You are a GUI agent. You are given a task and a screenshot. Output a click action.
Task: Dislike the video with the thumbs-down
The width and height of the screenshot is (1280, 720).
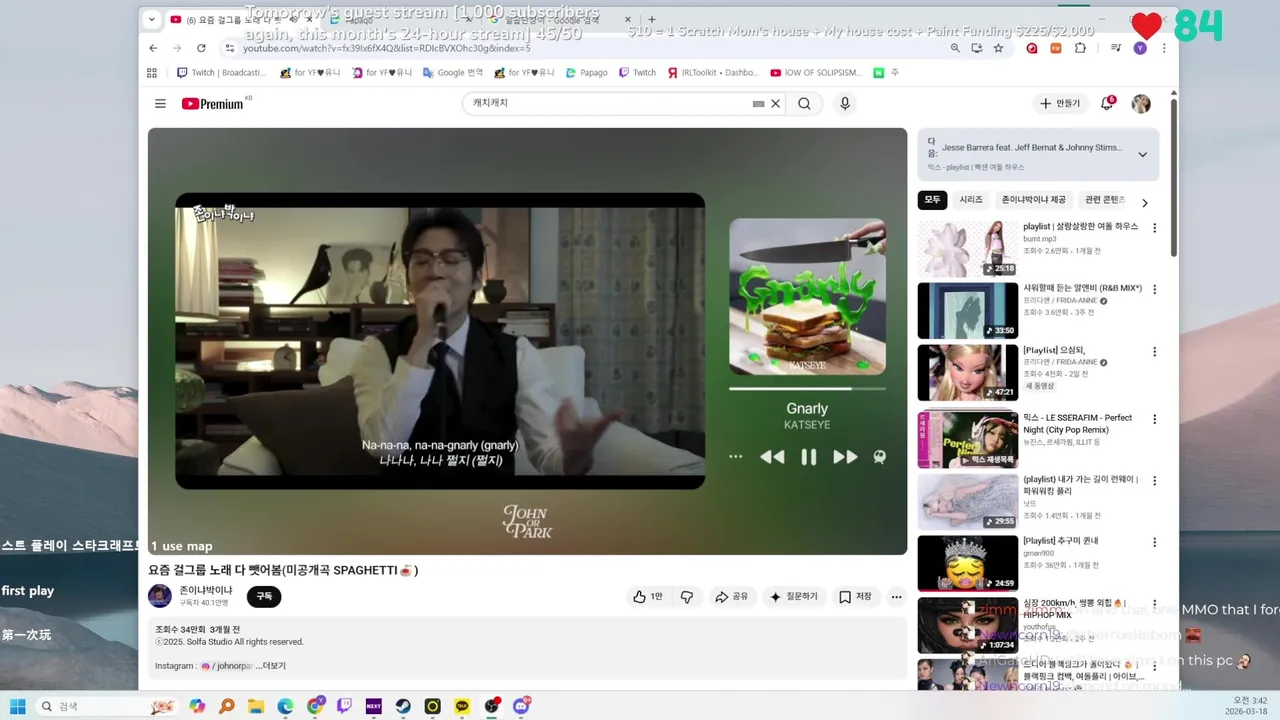click(x=687, y=597)
